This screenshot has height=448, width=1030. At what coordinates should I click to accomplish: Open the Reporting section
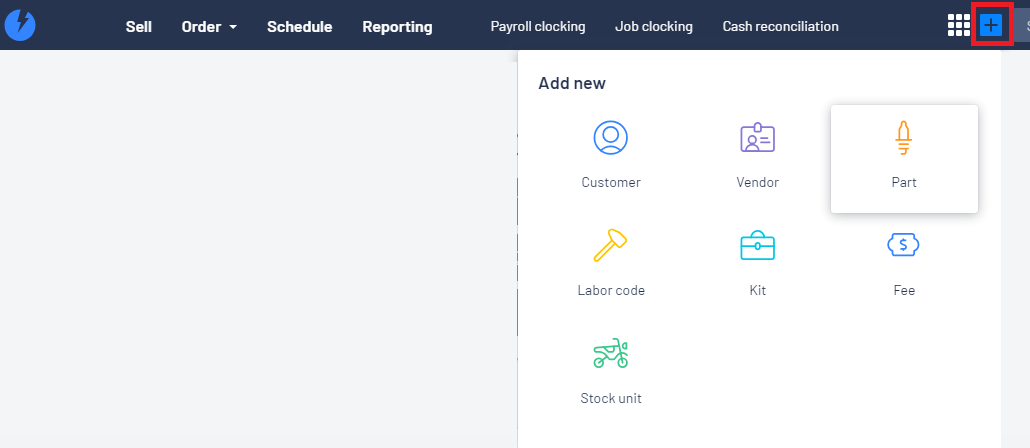397,27
